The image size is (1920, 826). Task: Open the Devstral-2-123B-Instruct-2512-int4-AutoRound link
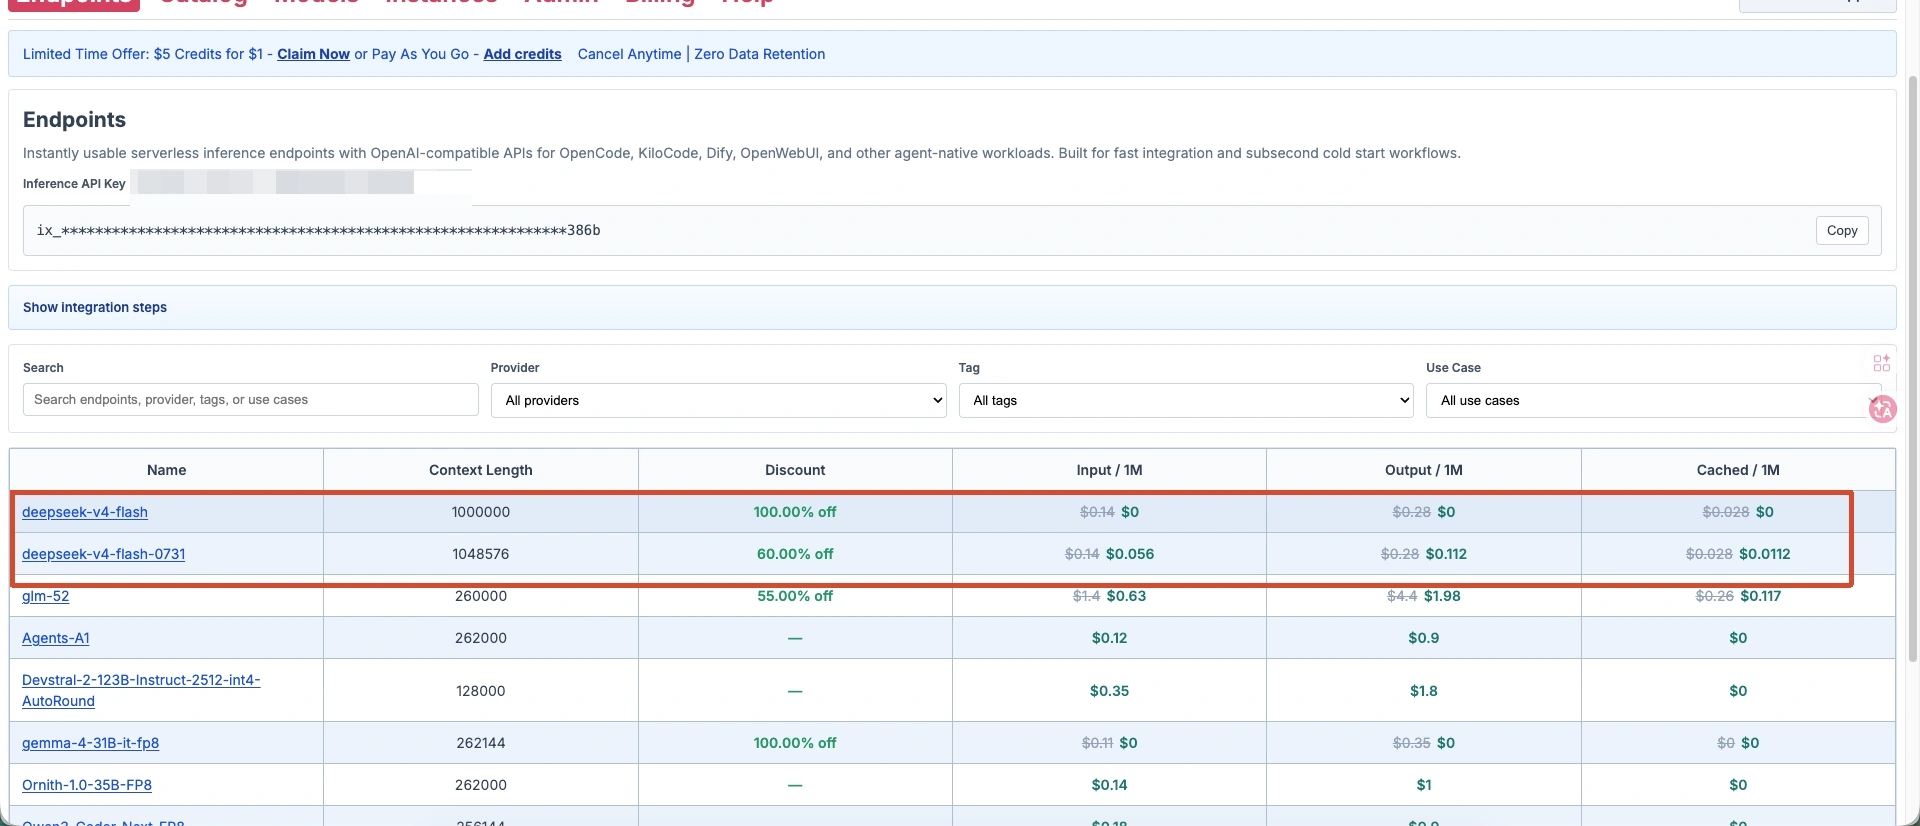(141, 690)
